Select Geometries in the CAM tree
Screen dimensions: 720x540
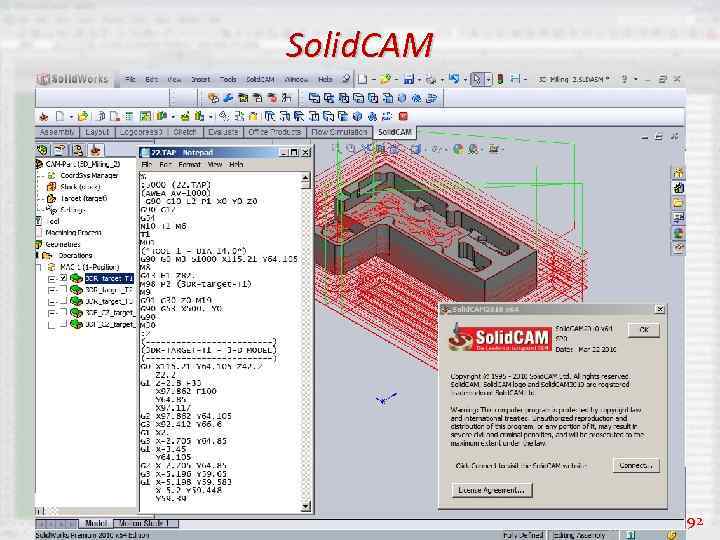pyautogui.click(x=63, y=244)
